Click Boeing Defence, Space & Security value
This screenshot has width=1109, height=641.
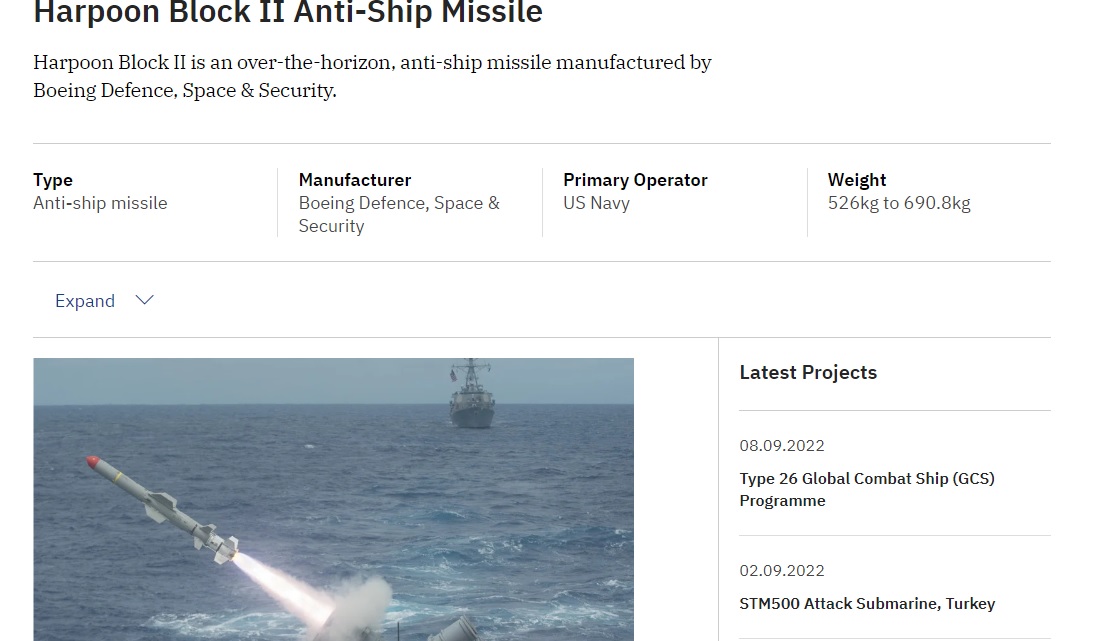pyautogui.click(x=398, y=214)
